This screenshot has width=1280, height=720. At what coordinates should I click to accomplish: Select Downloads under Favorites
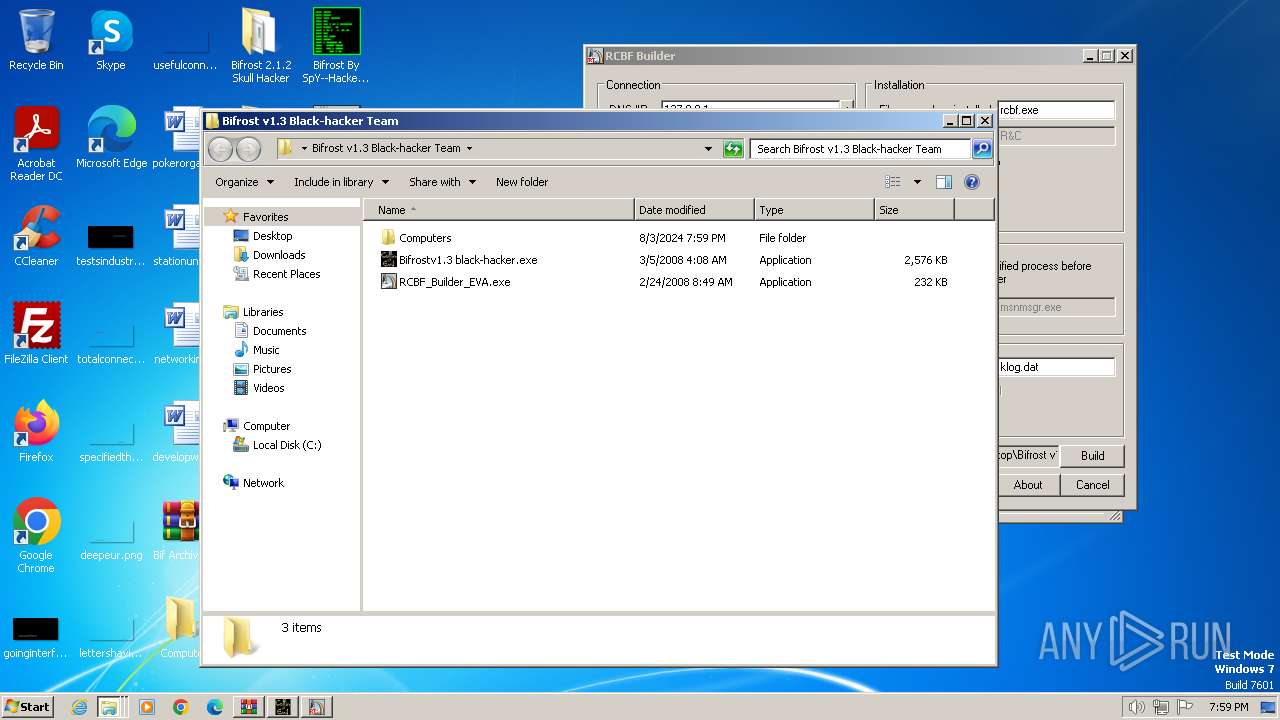(279, 255)
